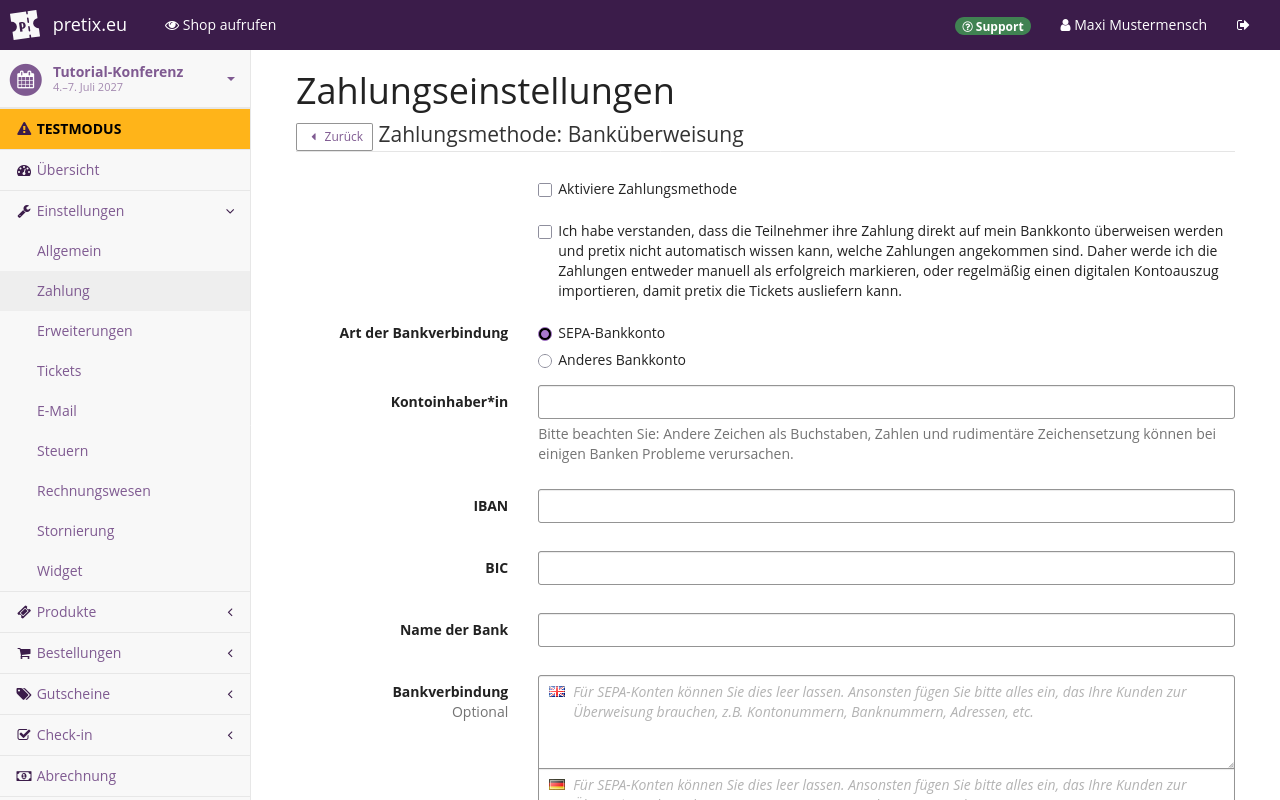1280x800 pixels.
Task: Expand the Produkte submenu chevron
Action: pyautogui.click(x=230, y=612)
